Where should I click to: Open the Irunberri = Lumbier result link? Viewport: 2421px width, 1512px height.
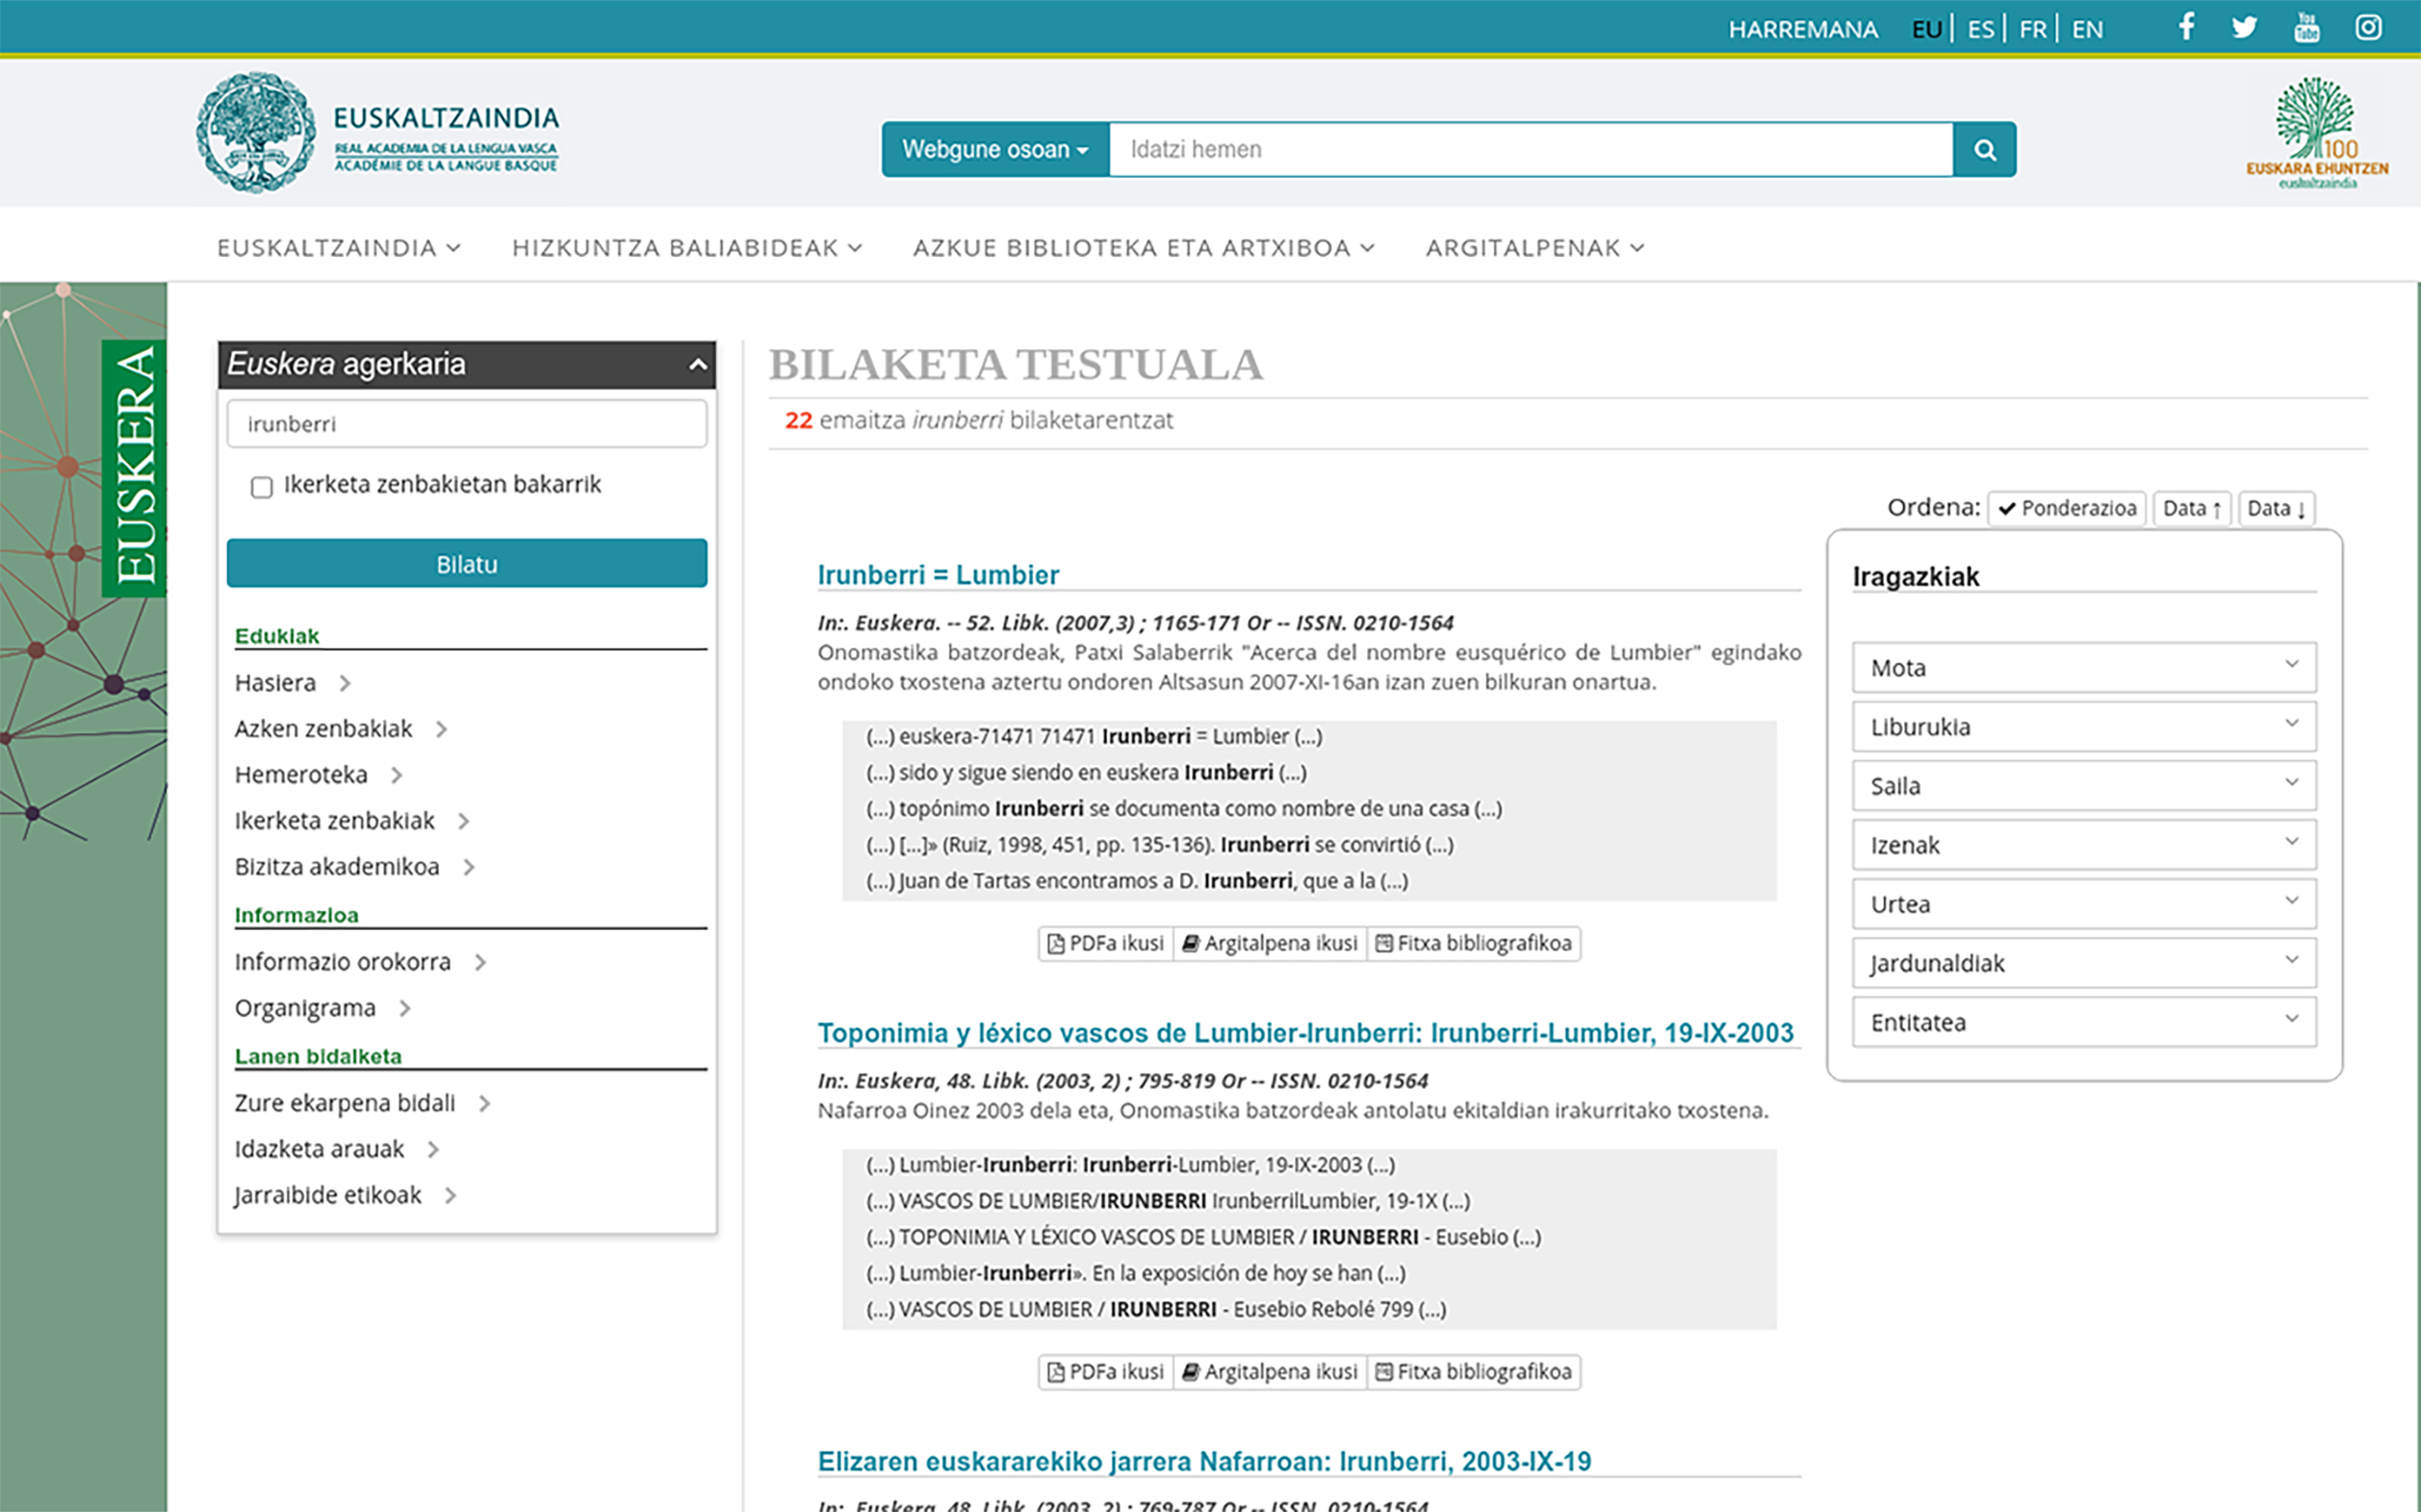point(938,575)
